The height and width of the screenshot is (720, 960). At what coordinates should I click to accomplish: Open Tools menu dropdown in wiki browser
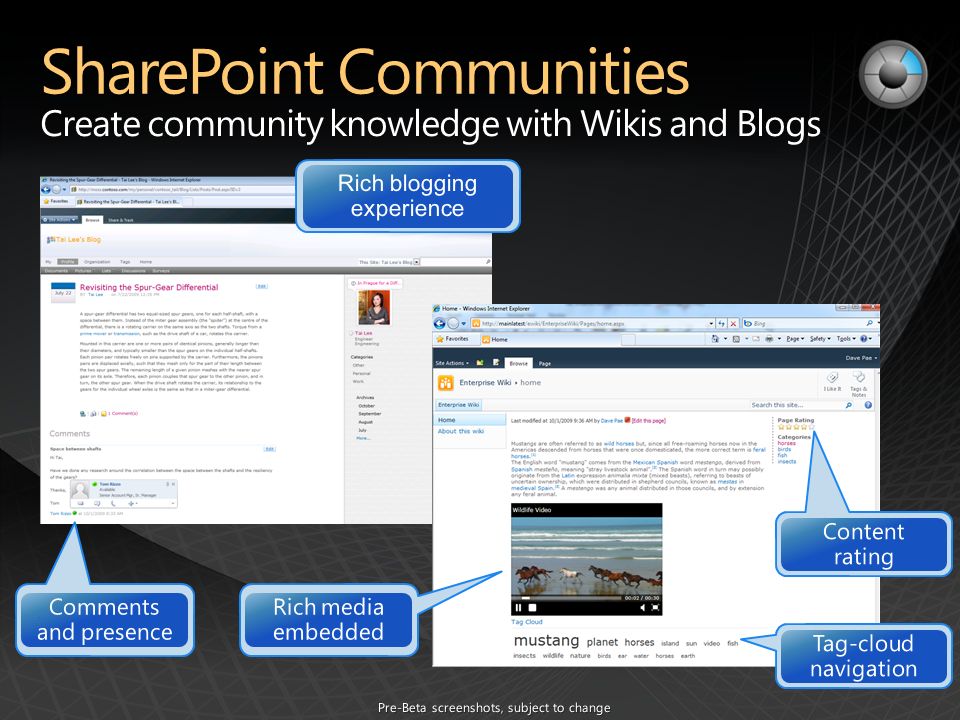[846, 339]
